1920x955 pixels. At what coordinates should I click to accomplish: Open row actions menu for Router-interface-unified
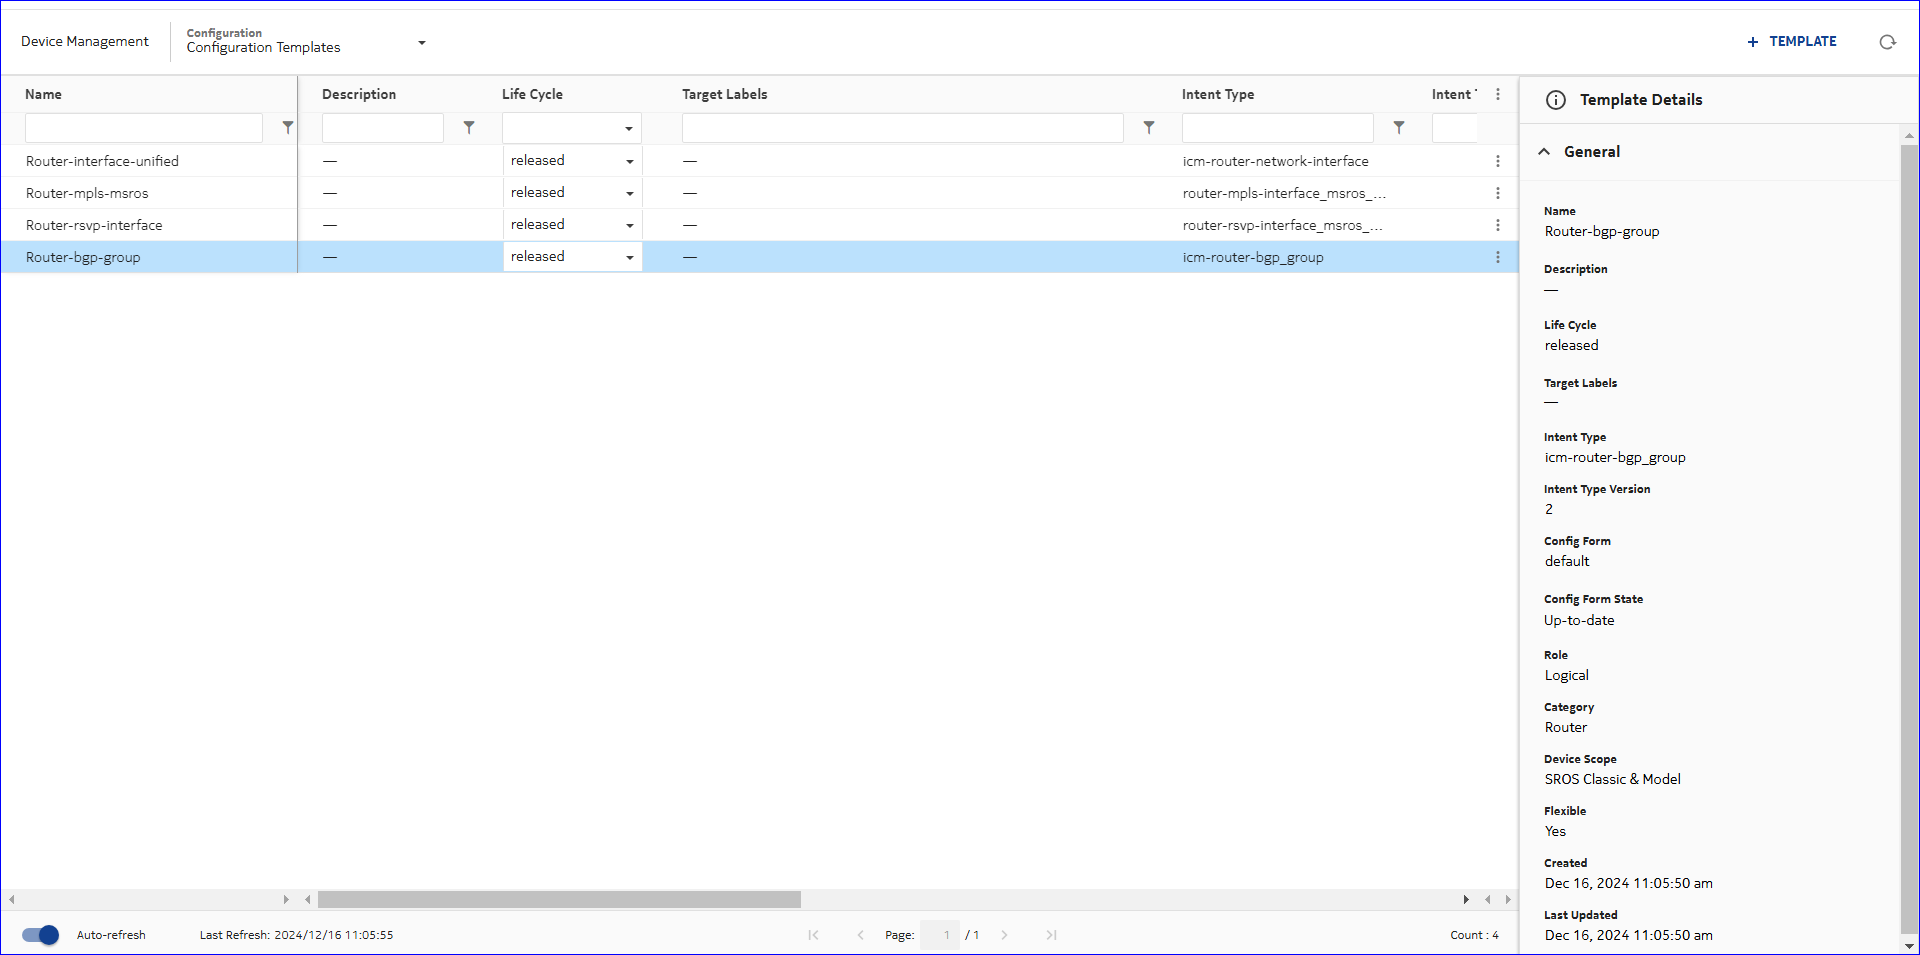(x=1497, y=161)
